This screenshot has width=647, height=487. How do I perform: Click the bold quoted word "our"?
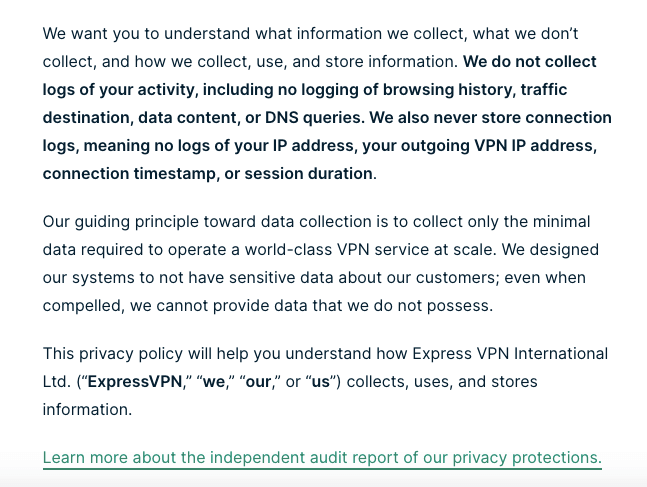[258, 382]
